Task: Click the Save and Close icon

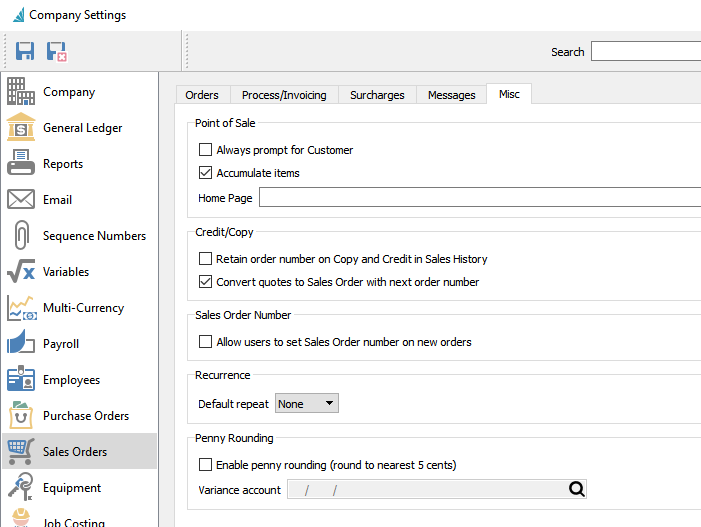Action: click(57, 51)
